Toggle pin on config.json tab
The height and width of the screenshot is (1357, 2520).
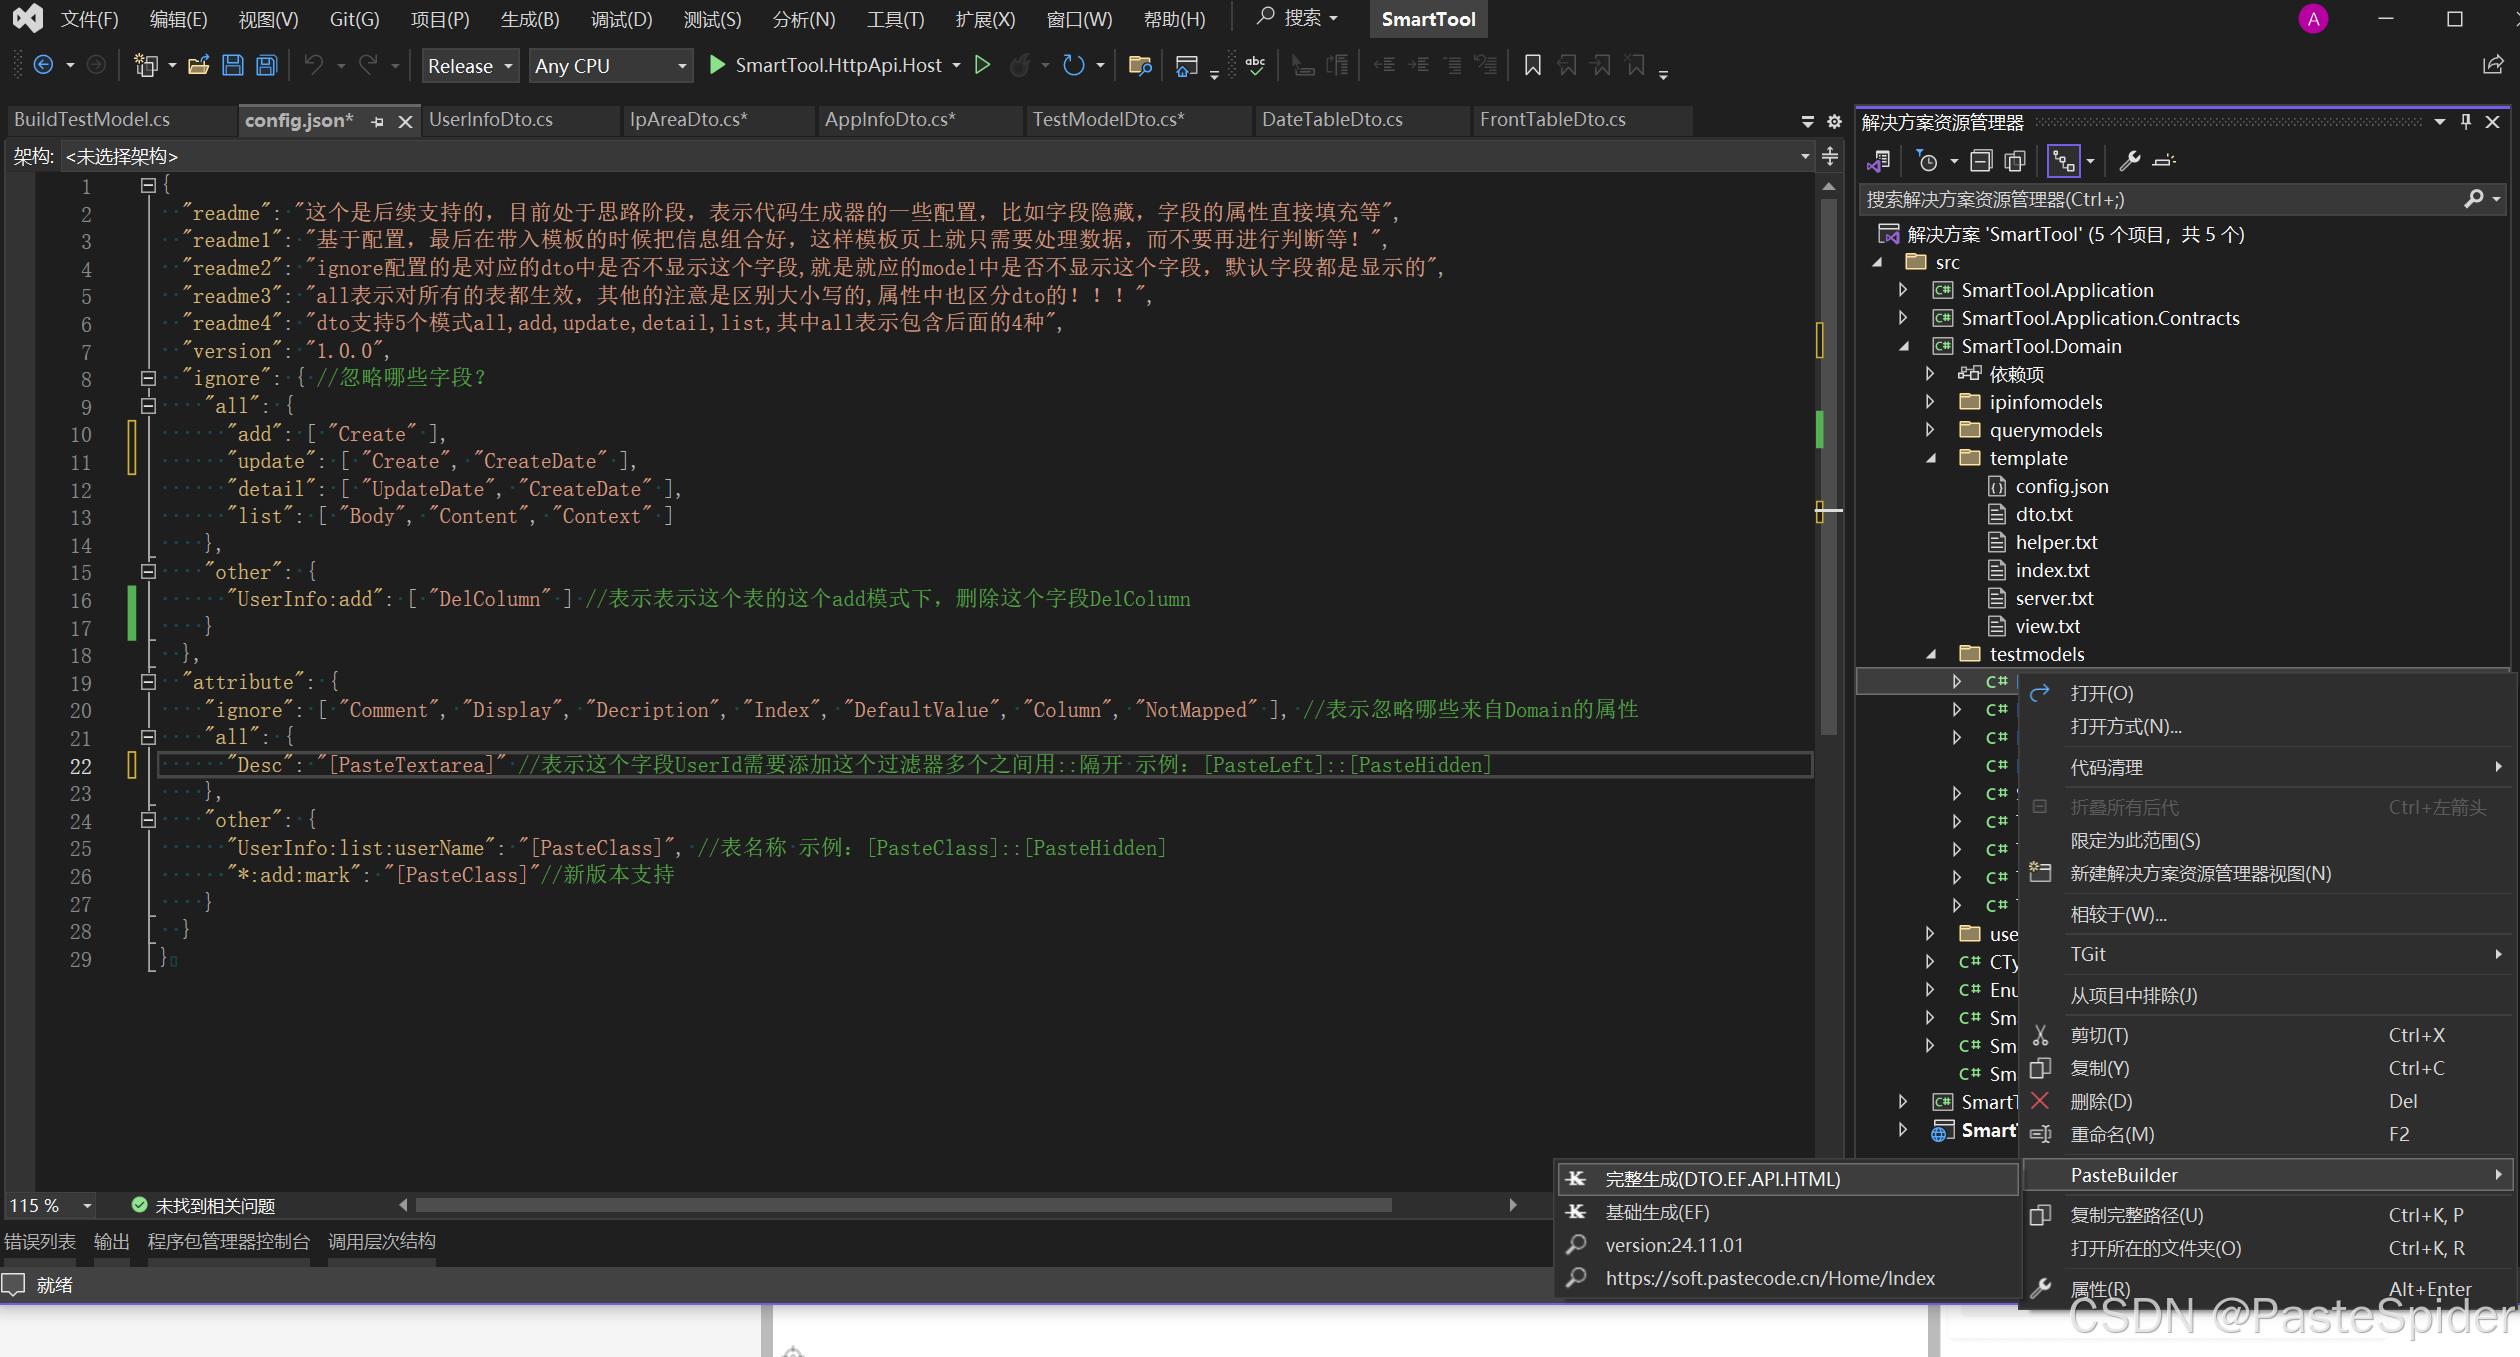click(377, 122)
